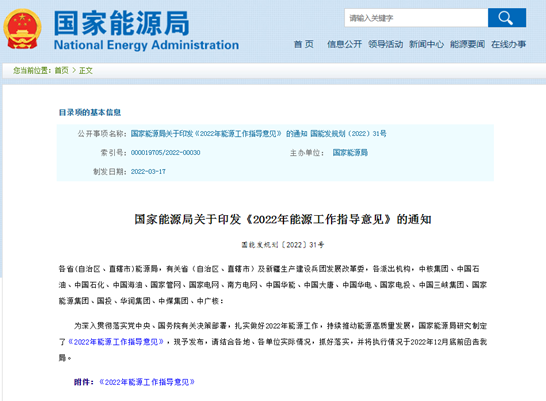Click the national emblem logo
Image resolution: width=546 pixels, height=401 pixels.
23,29
